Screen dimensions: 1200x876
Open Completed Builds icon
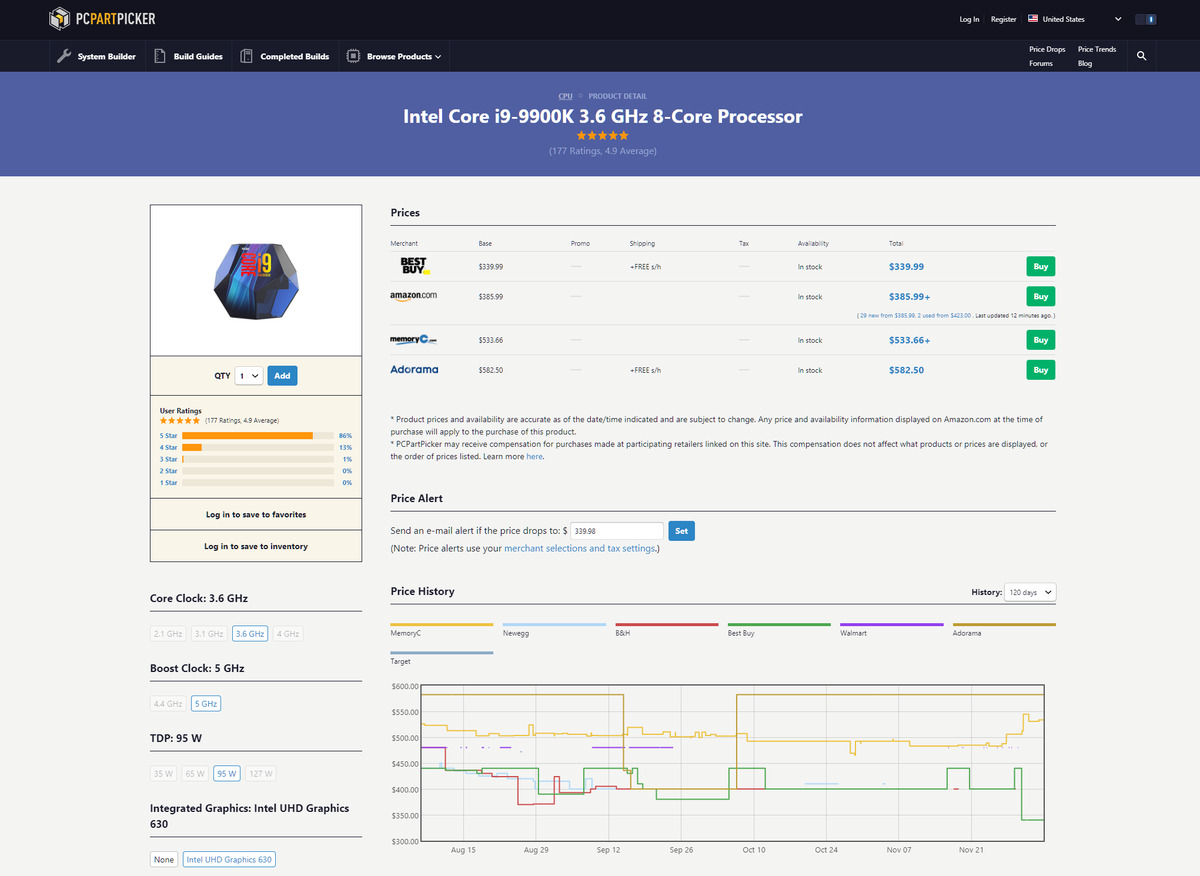coord(248,57)
